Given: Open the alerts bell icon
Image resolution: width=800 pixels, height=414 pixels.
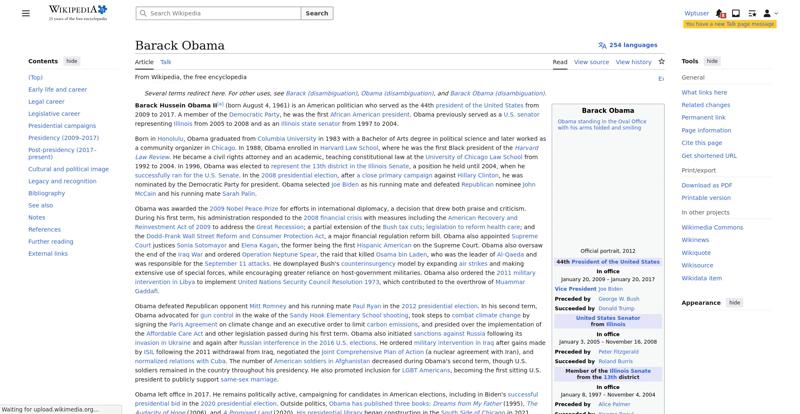Looking at the screenshot, I should click(721, 14).
